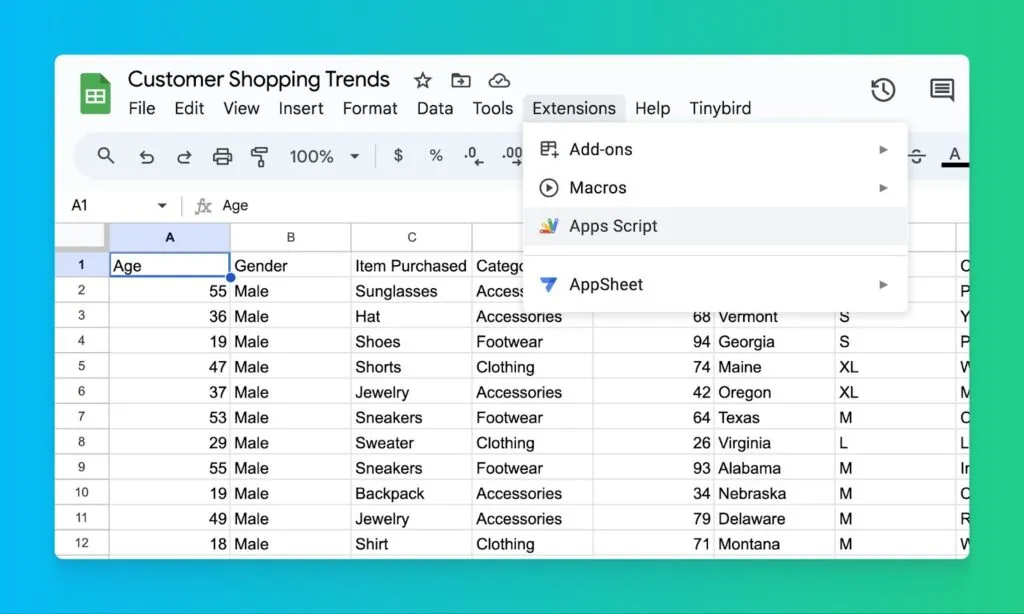1024x614 pixels.
Task: Open search in the toolbar
Action: [x=105, y=156]
